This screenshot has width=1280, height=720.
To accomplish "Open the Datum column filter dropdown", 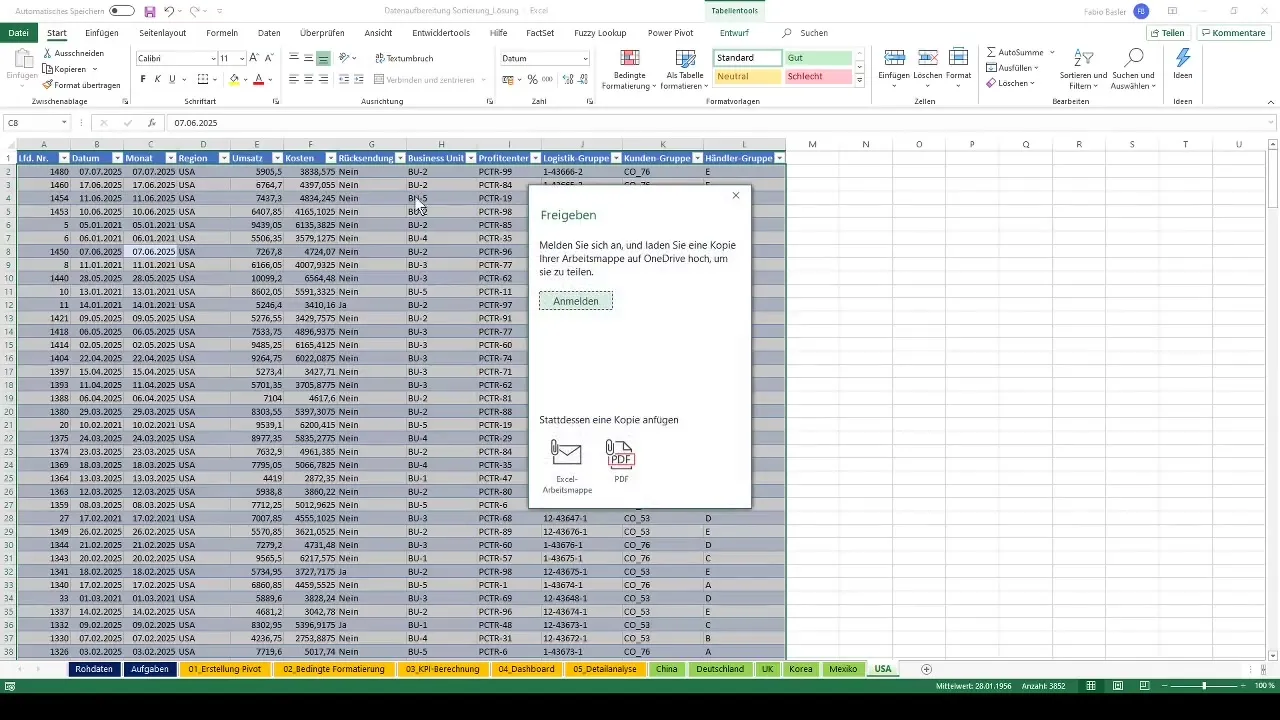I will 116,158.
